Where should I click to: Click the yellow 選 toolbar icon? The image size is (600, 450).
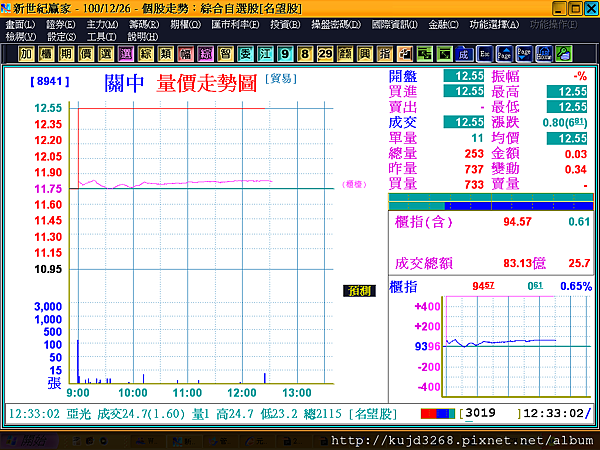(x=106, y=54)
